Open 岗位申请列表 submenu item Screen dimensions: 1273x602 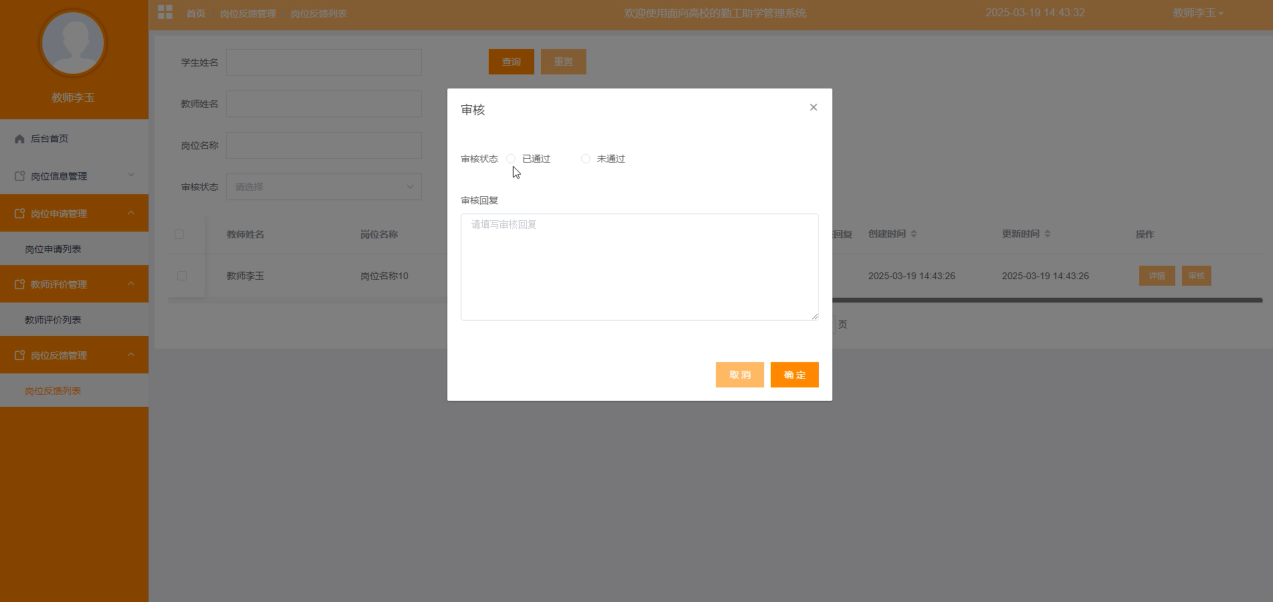pos(74,249)
